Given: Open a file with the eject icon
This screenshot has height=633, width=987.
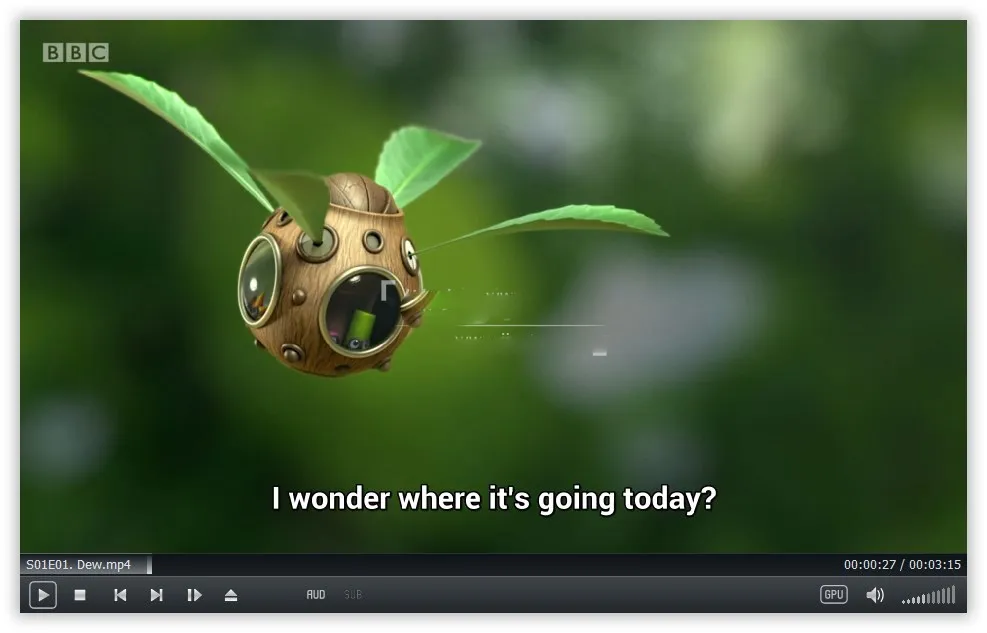Looking at the screenshot, I should coord(231,595).
